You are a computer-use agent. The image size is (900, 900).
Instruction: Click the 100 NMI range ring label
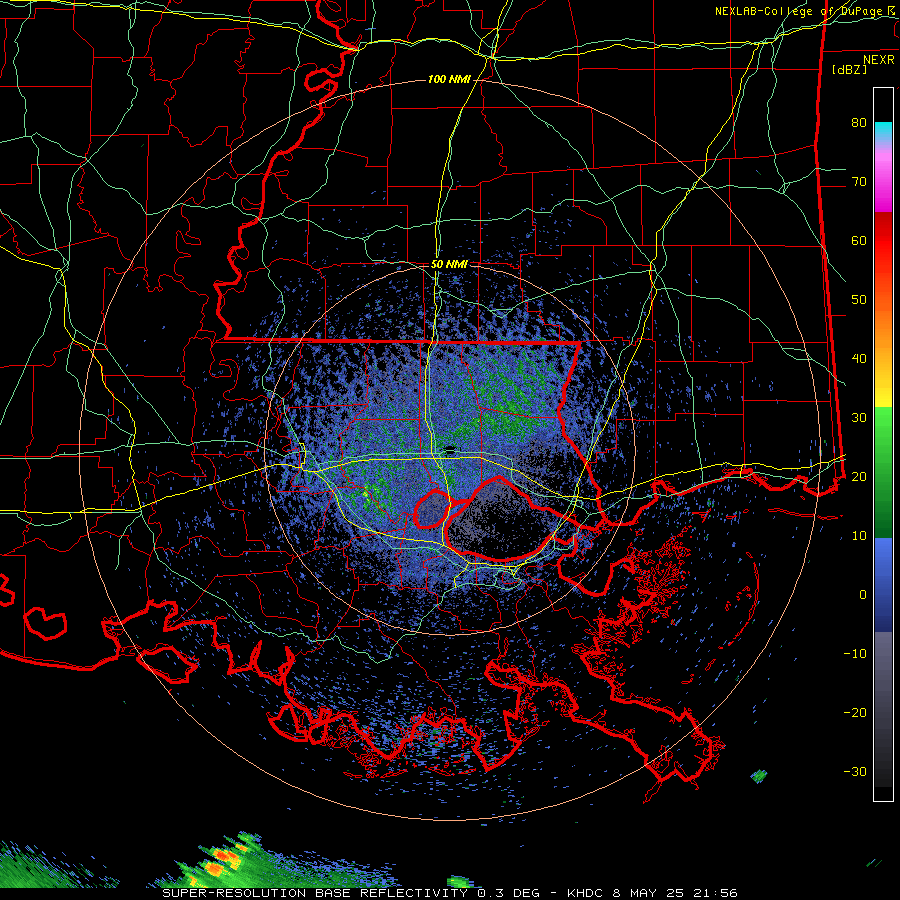pyautogui.click(x=449, y=79)
